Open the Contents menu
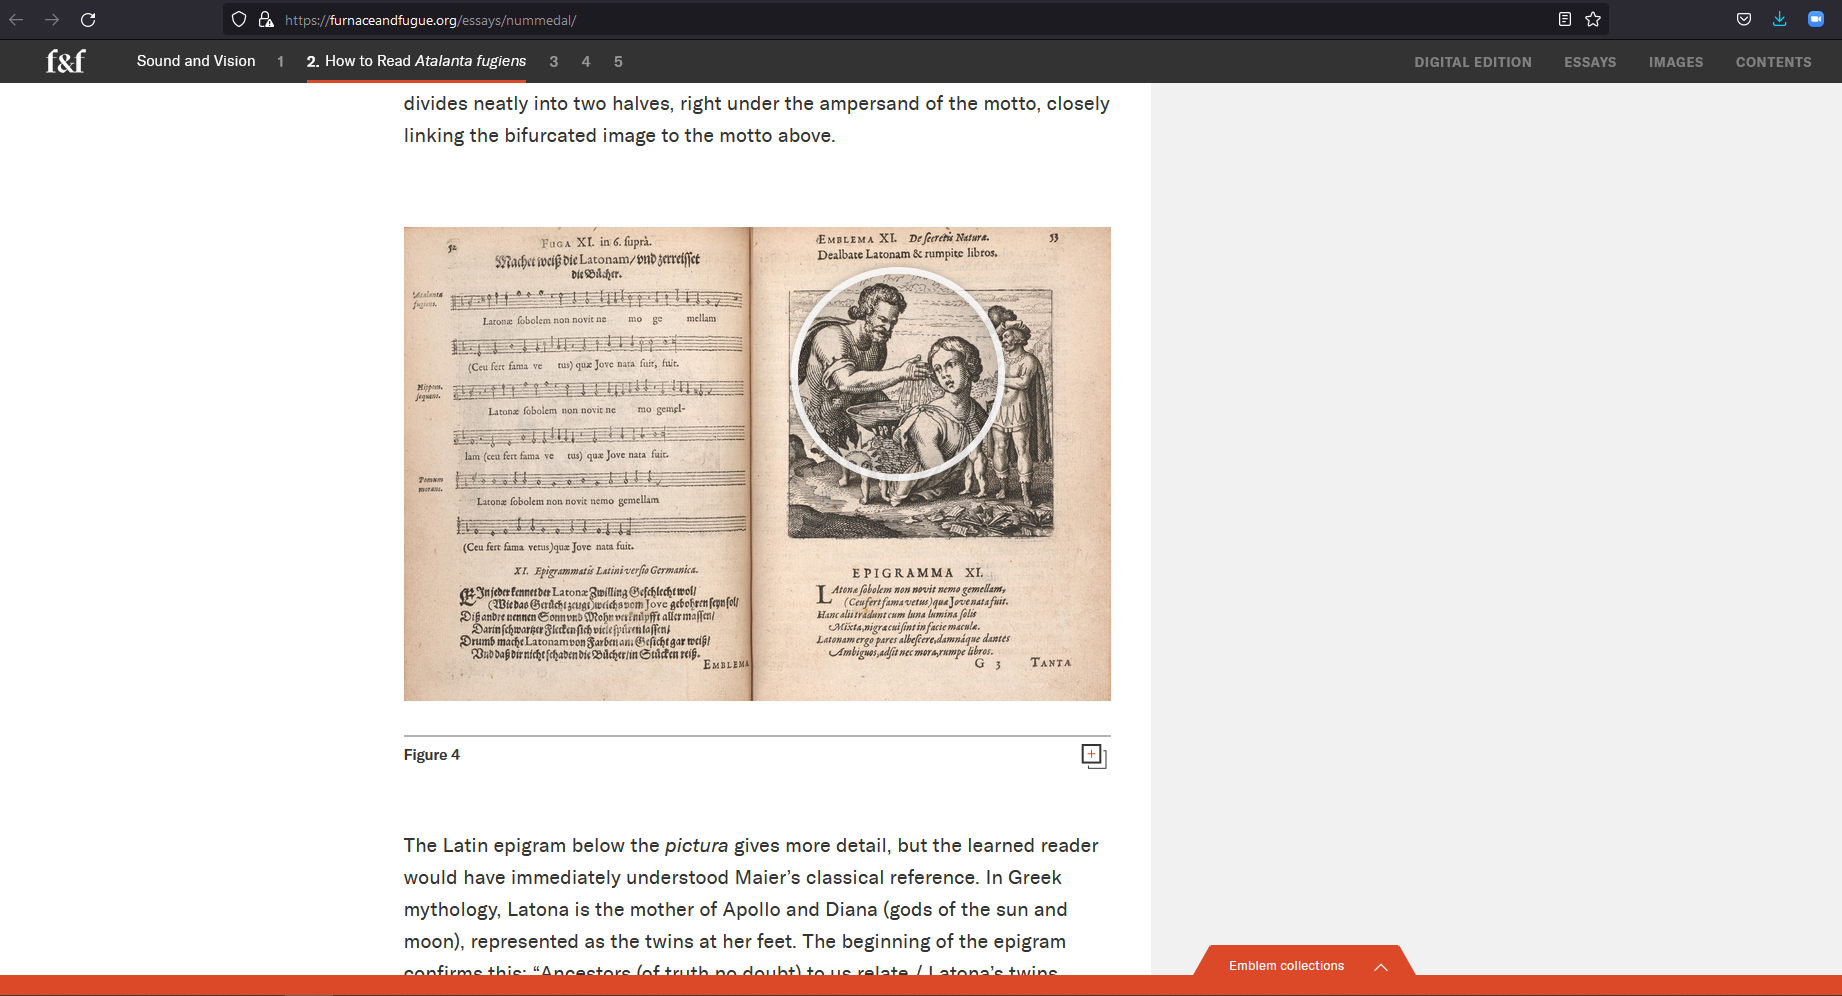 click(x=1773, y=62)
